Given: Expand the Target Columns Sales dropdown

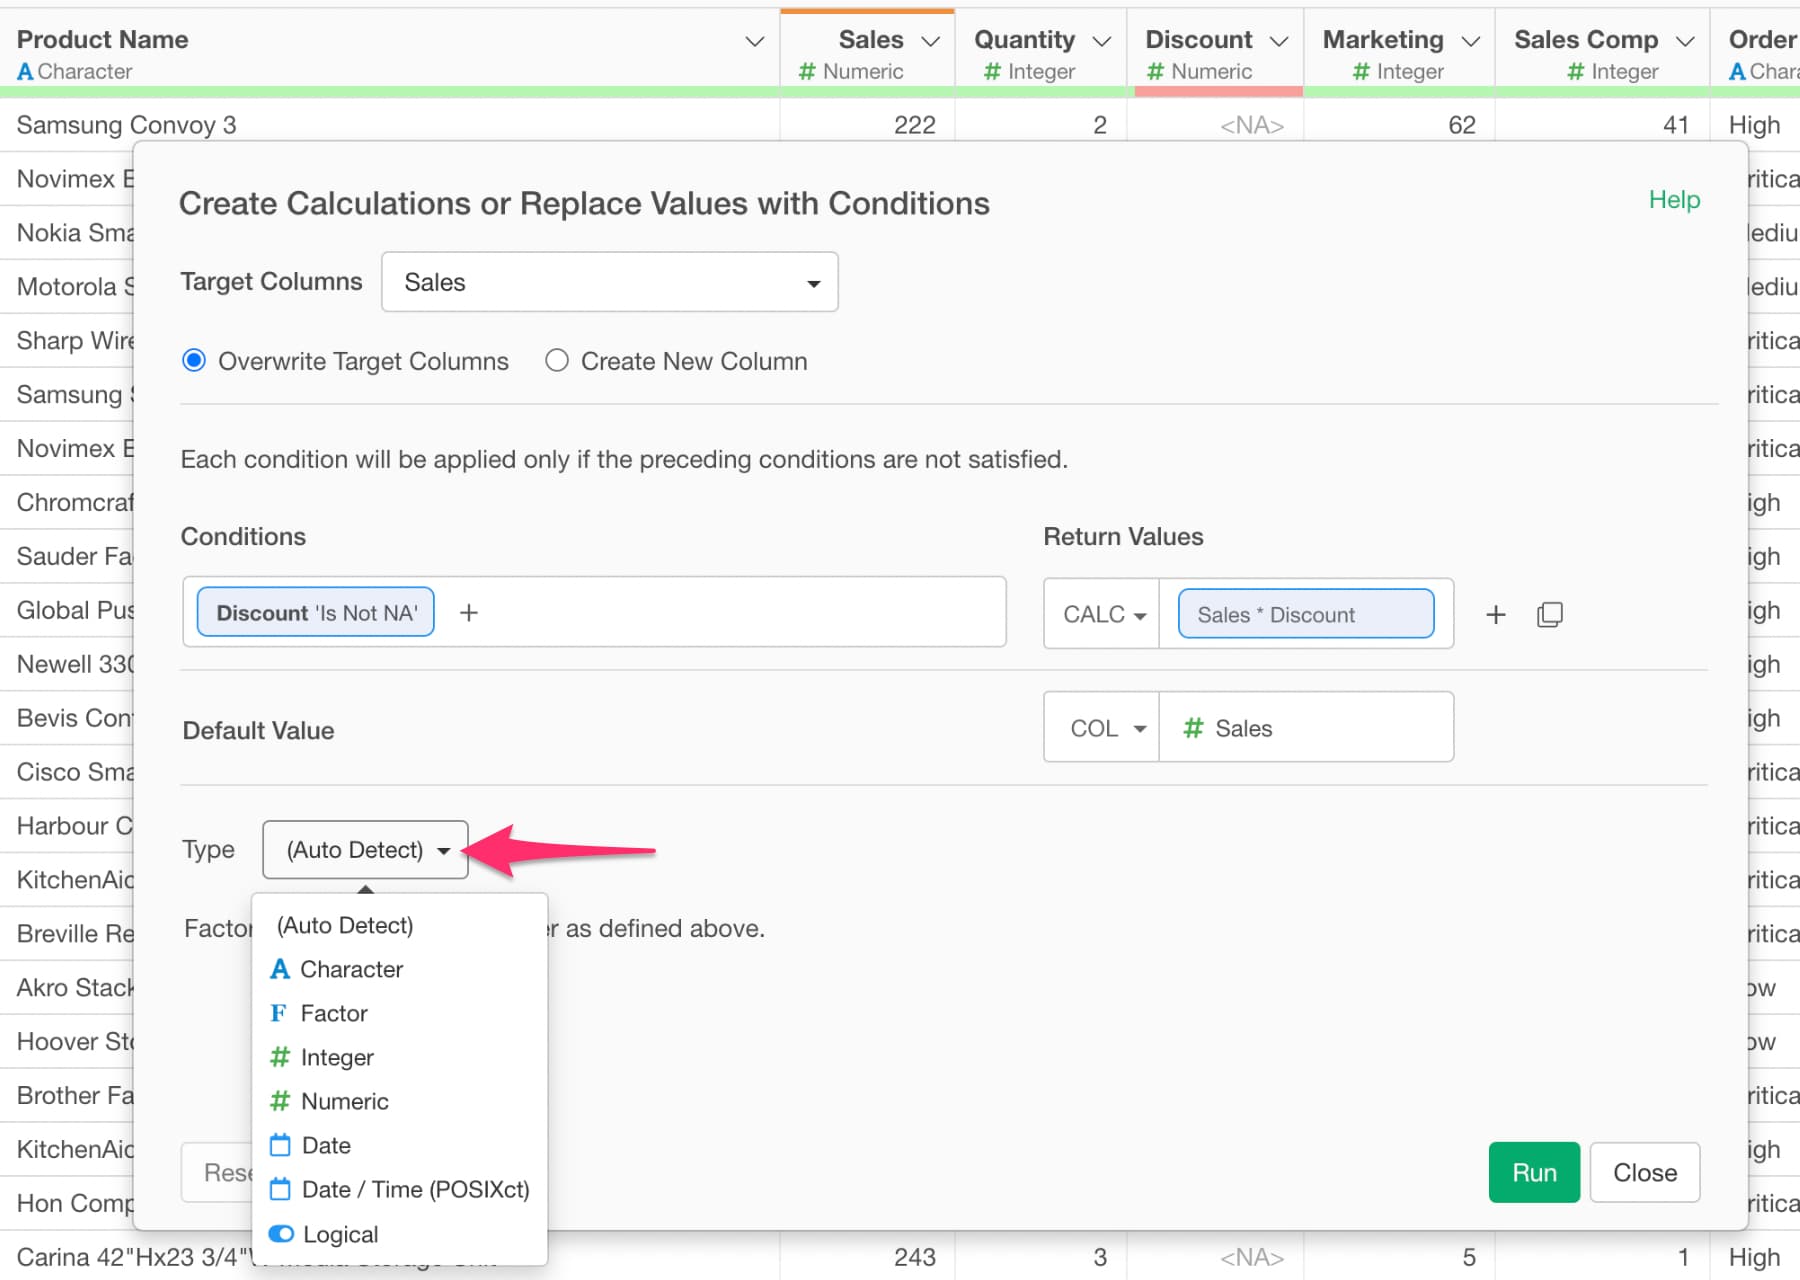Looking at the screenshot, I should point(610,283).
